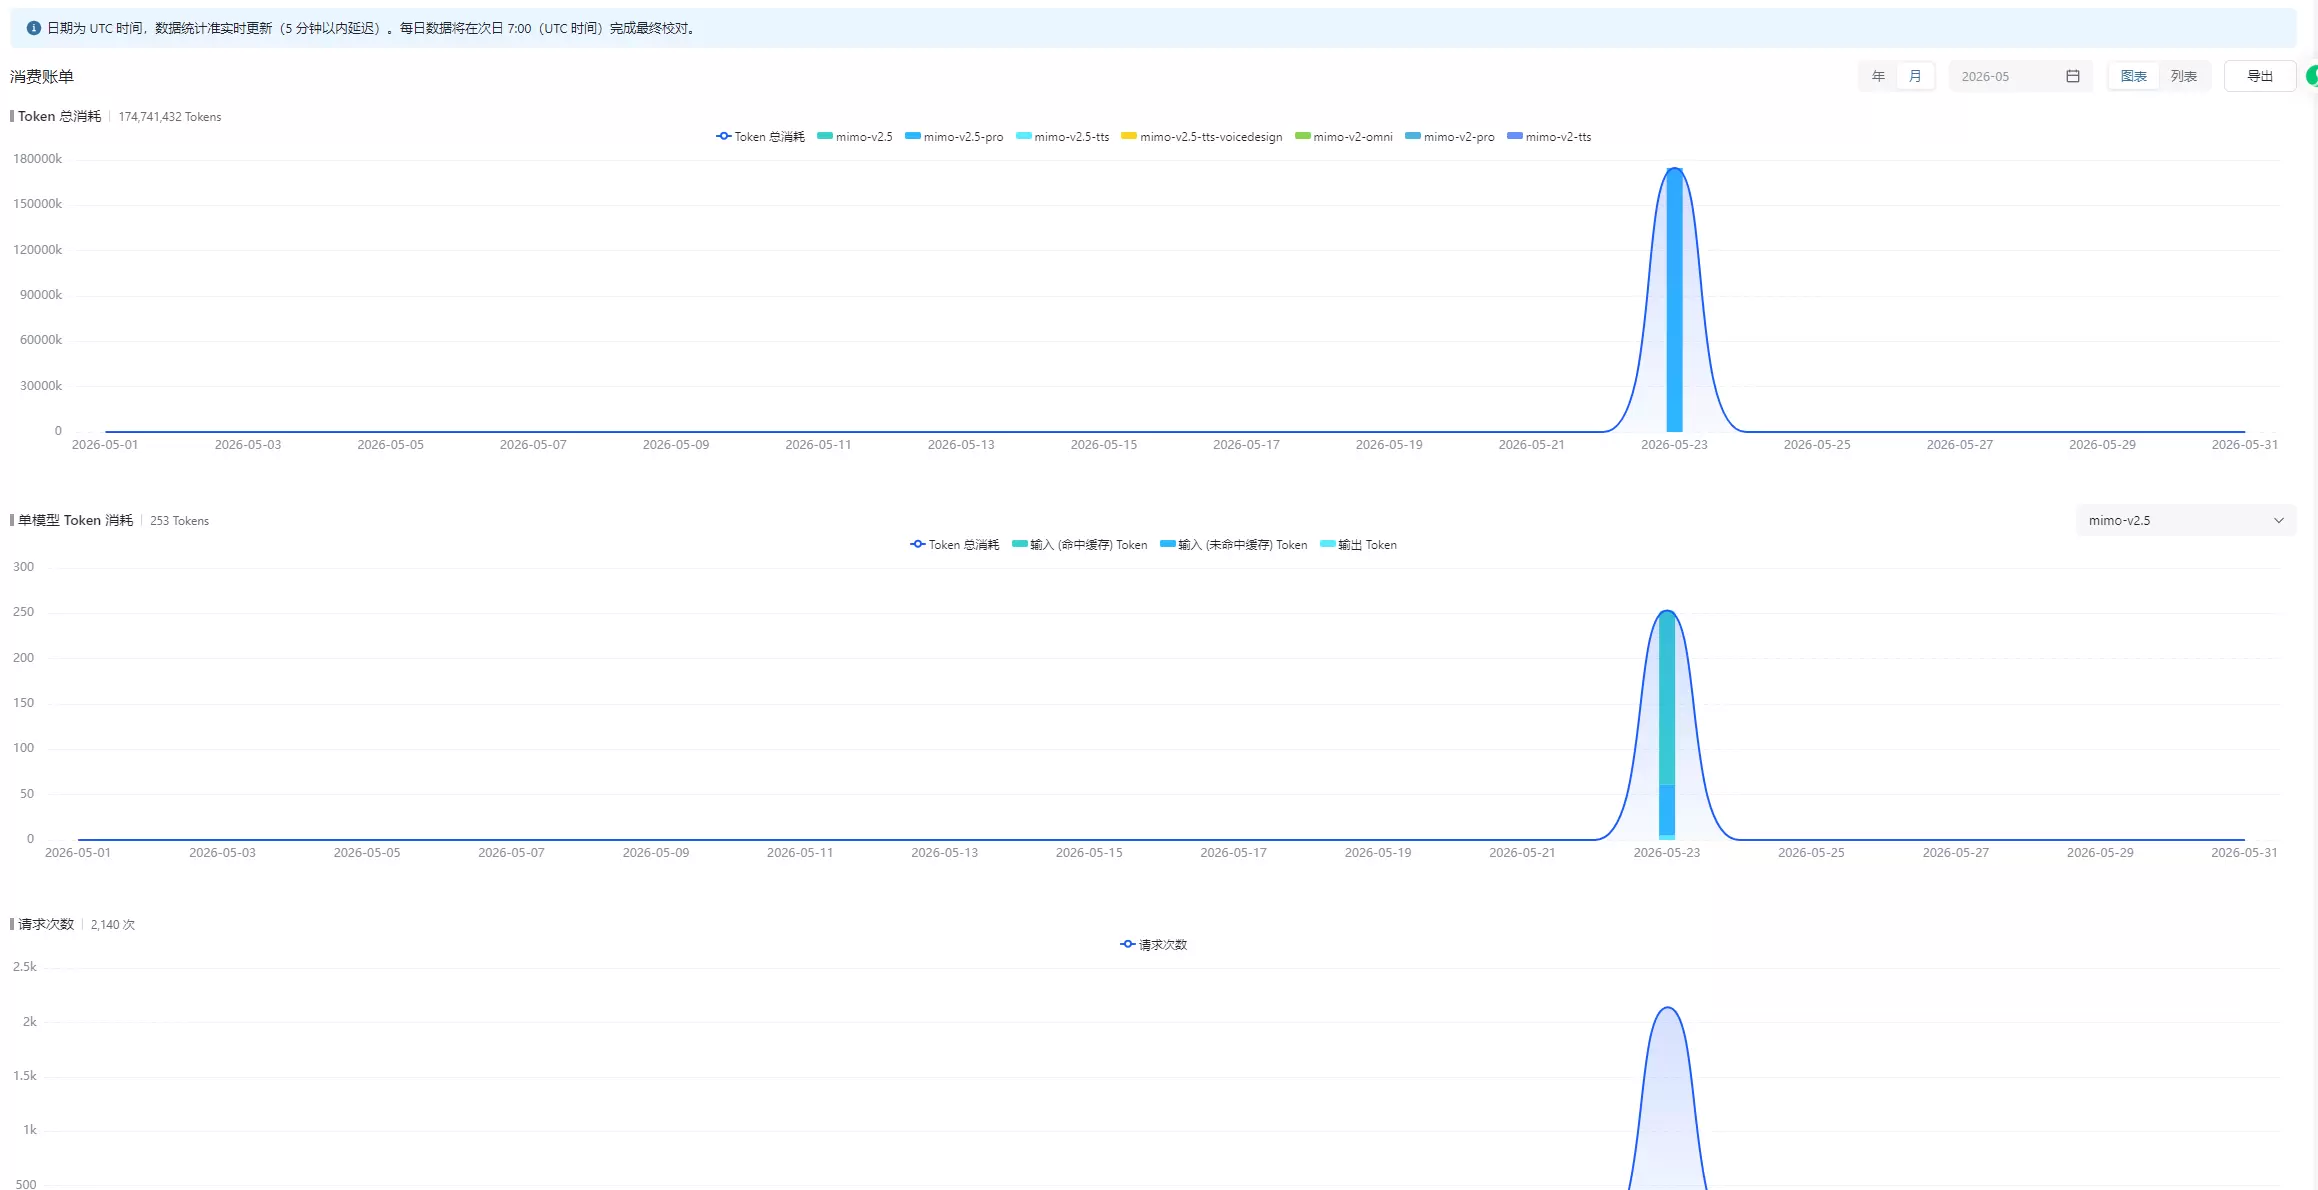Toggle the mimo-v2.5-pro legend series
This screenshot has width=2318, height=1190.
click(953, 137)
